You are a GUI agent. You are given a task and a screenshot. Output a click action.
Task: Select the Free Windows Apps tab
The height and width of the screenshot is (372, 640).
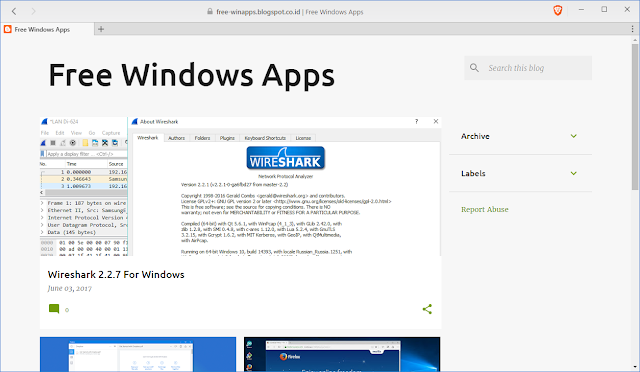tap(47, 29)
